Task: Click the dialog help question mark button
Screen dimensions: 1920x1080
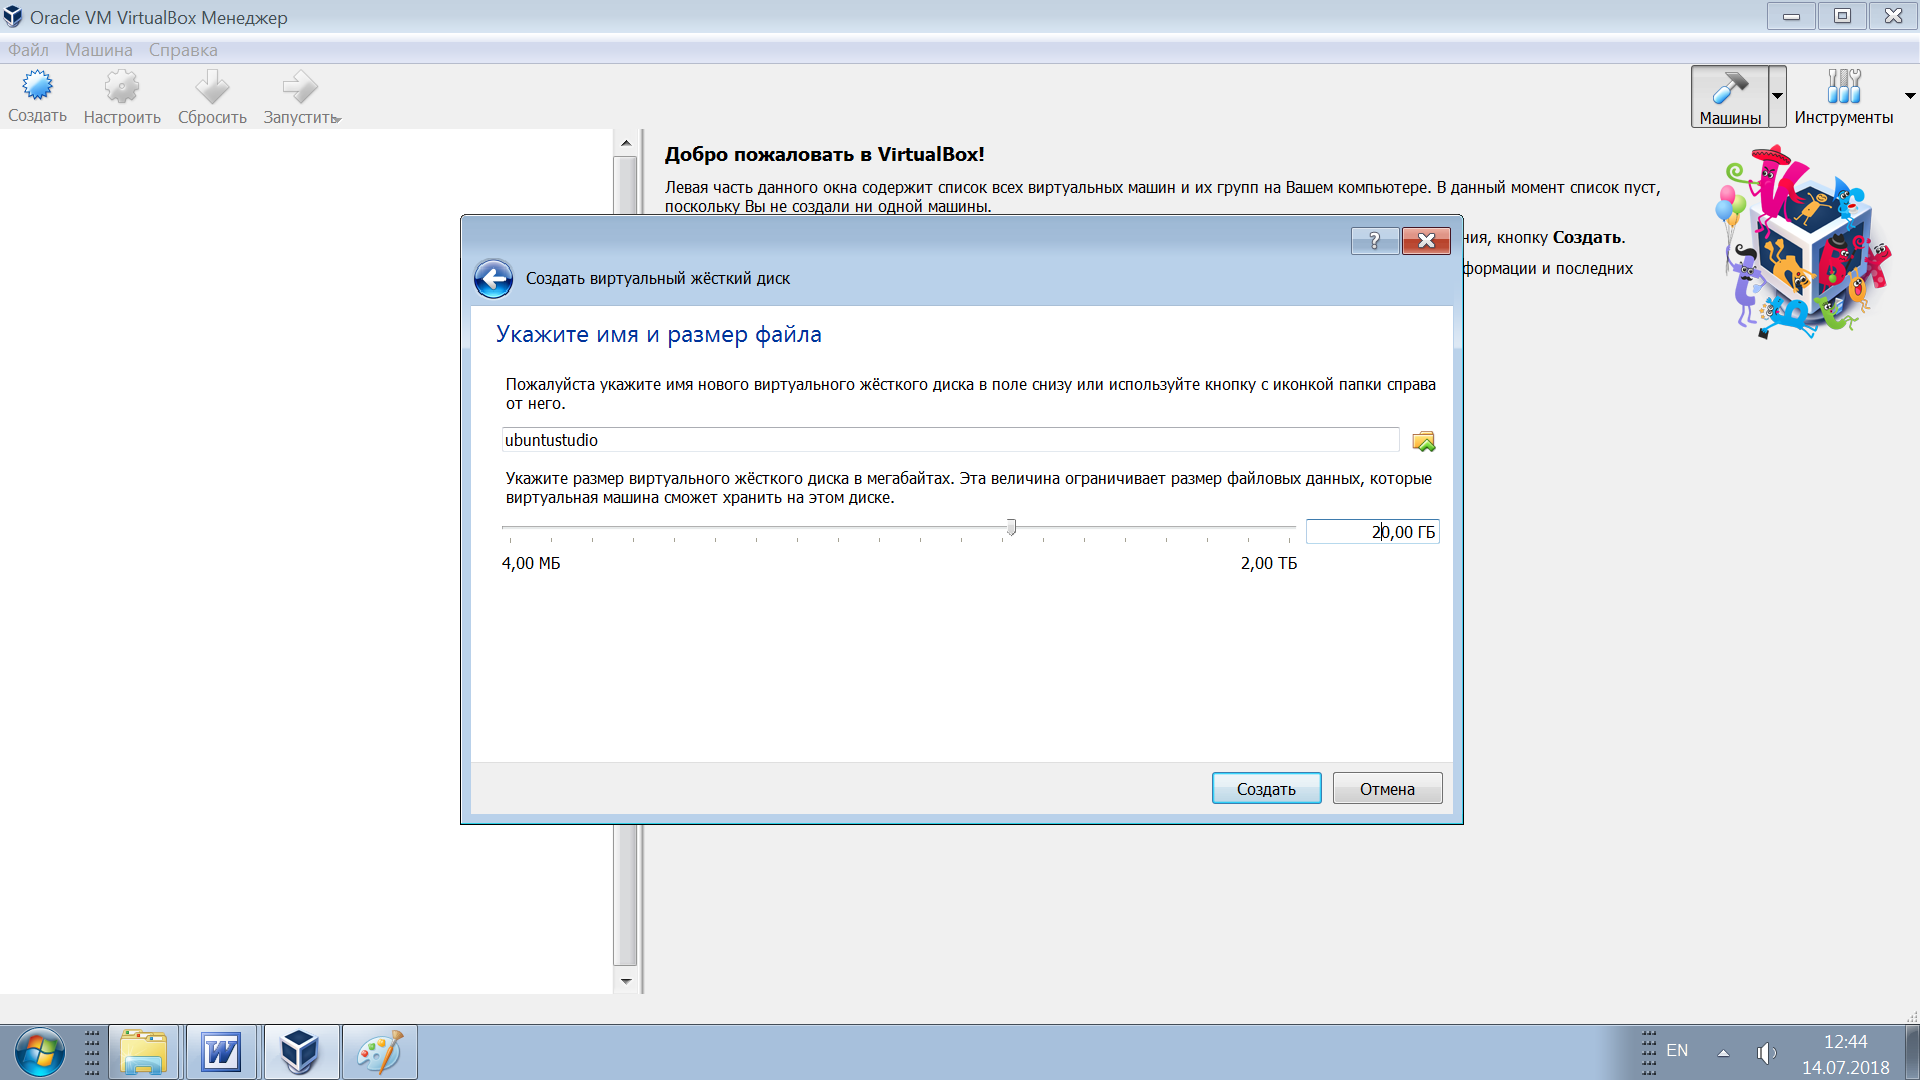Action: [1374, 240]
